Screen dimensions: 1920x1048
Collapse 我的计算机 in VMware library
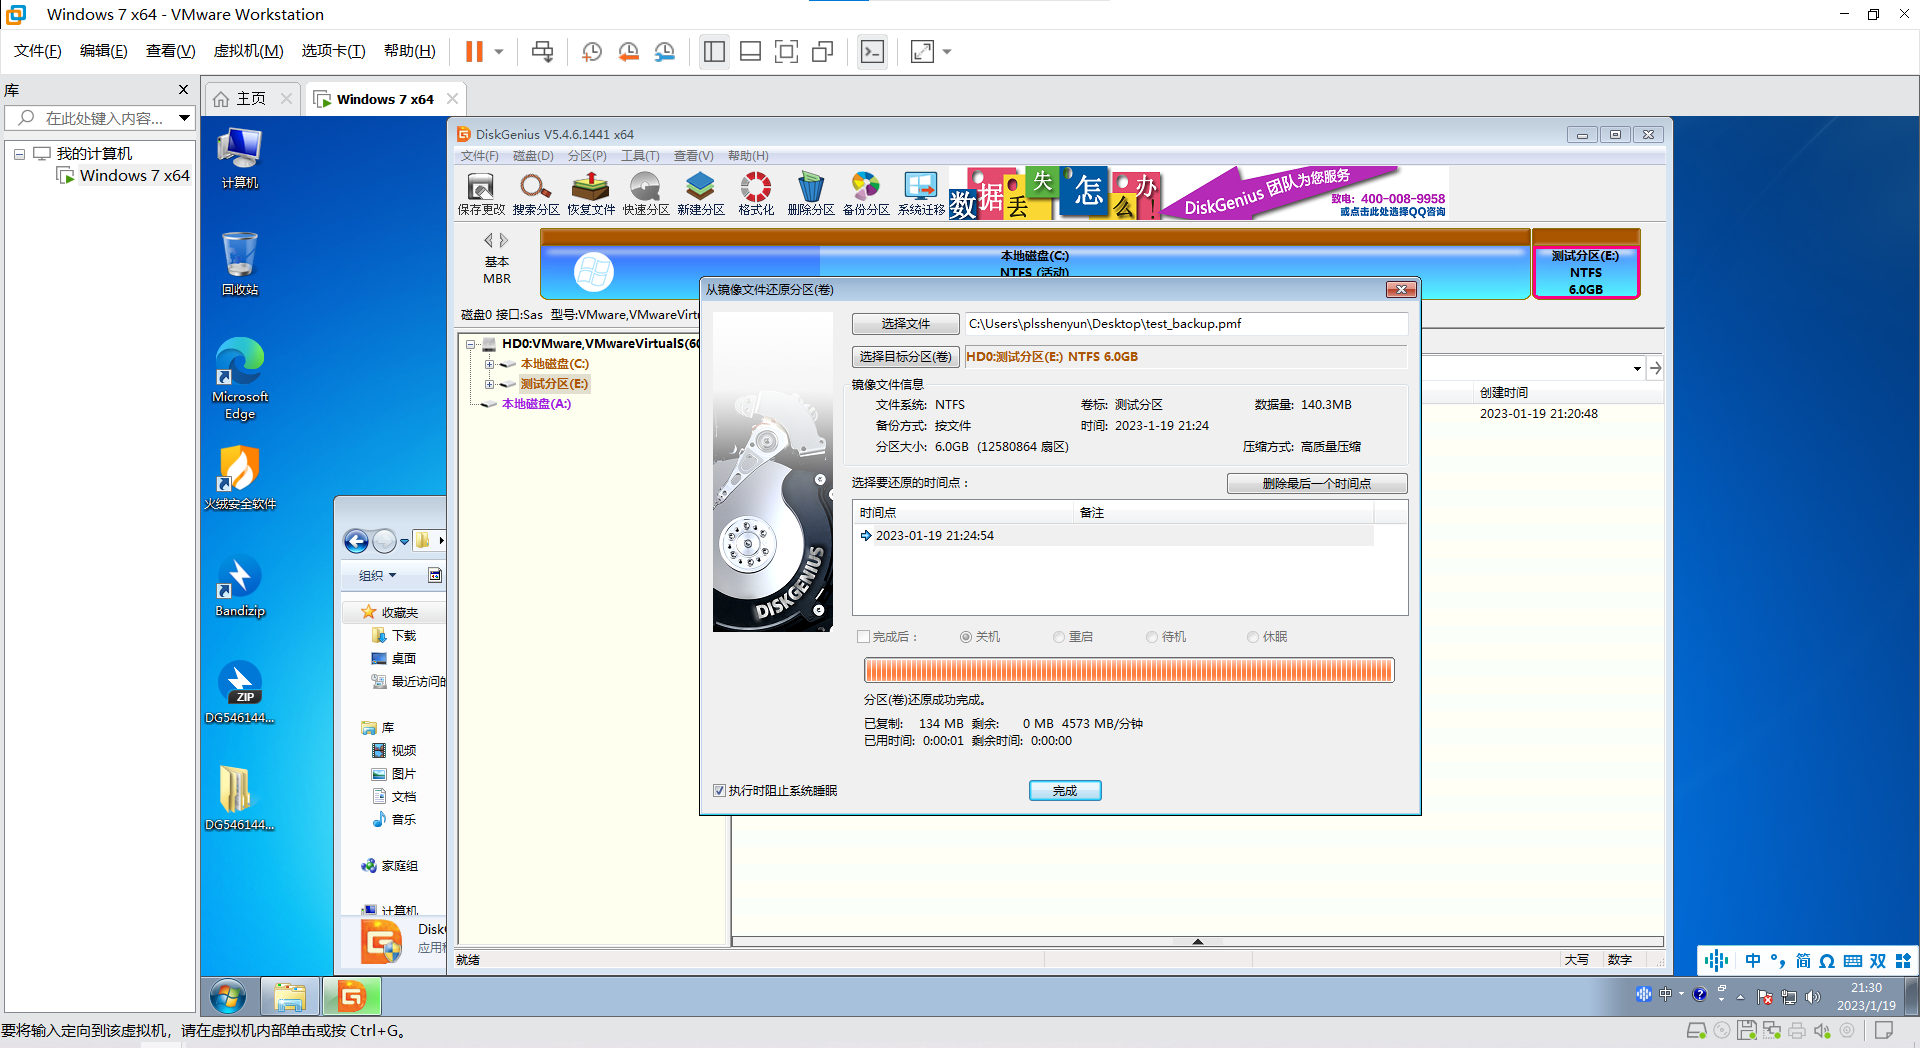[19, 154]
